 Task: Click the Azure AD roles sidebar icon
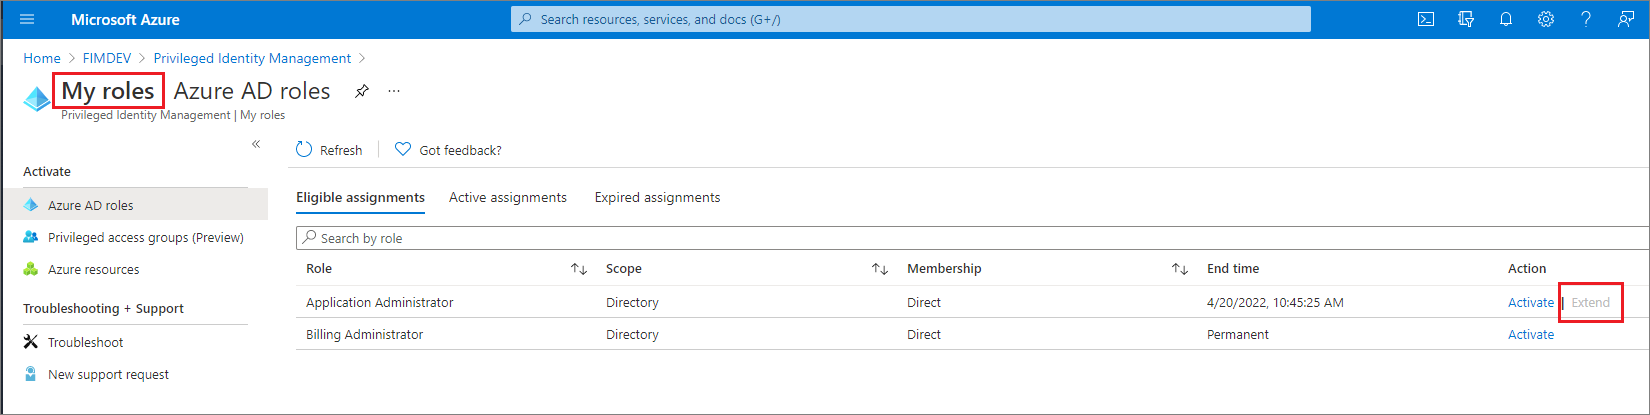(31, 205)
